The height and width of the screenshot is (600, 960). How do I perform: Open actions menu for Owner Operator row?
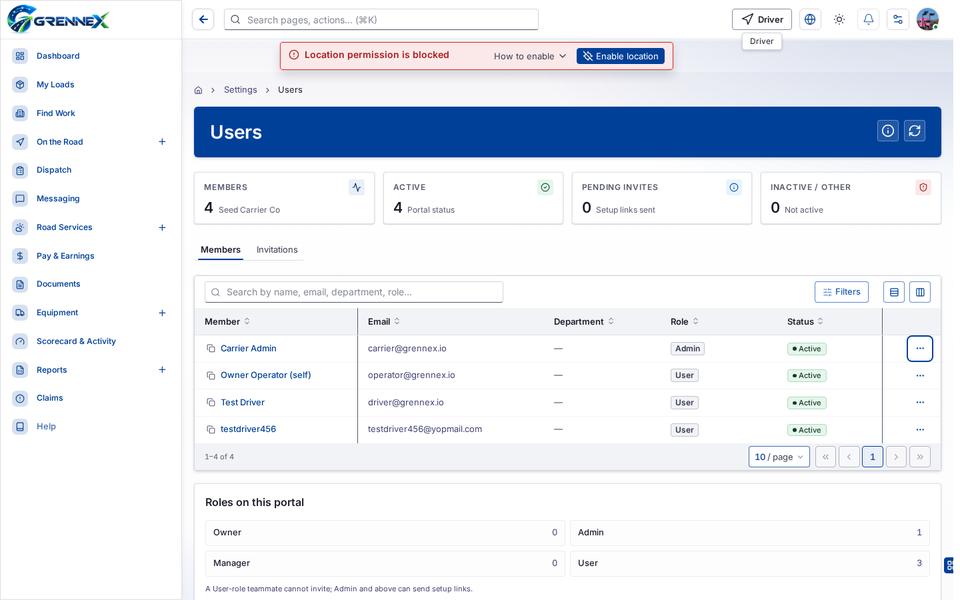(x=920, y=375)
